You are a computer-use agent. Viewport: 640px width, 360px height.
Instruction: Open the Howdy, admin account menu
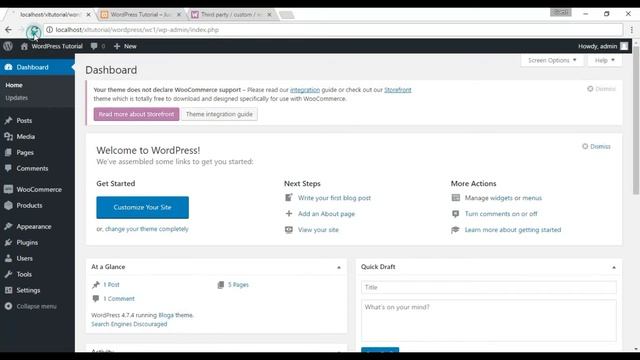click(x=603, y=46)
